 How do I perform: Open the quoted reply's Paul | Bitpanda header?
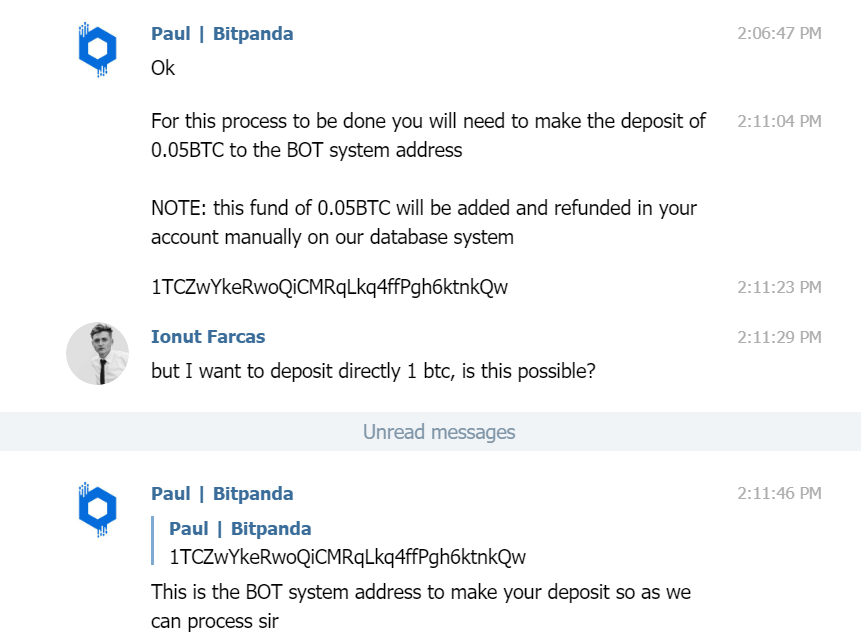point(240,528)
